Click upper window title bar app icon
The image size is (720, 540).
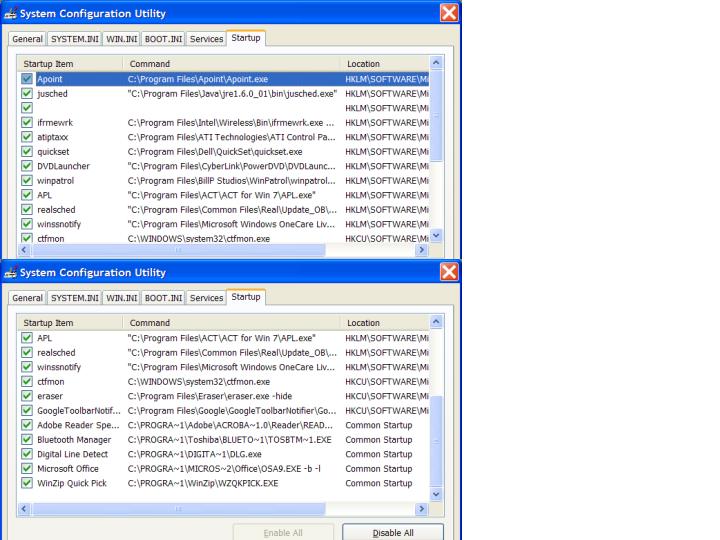pos(11,14)
